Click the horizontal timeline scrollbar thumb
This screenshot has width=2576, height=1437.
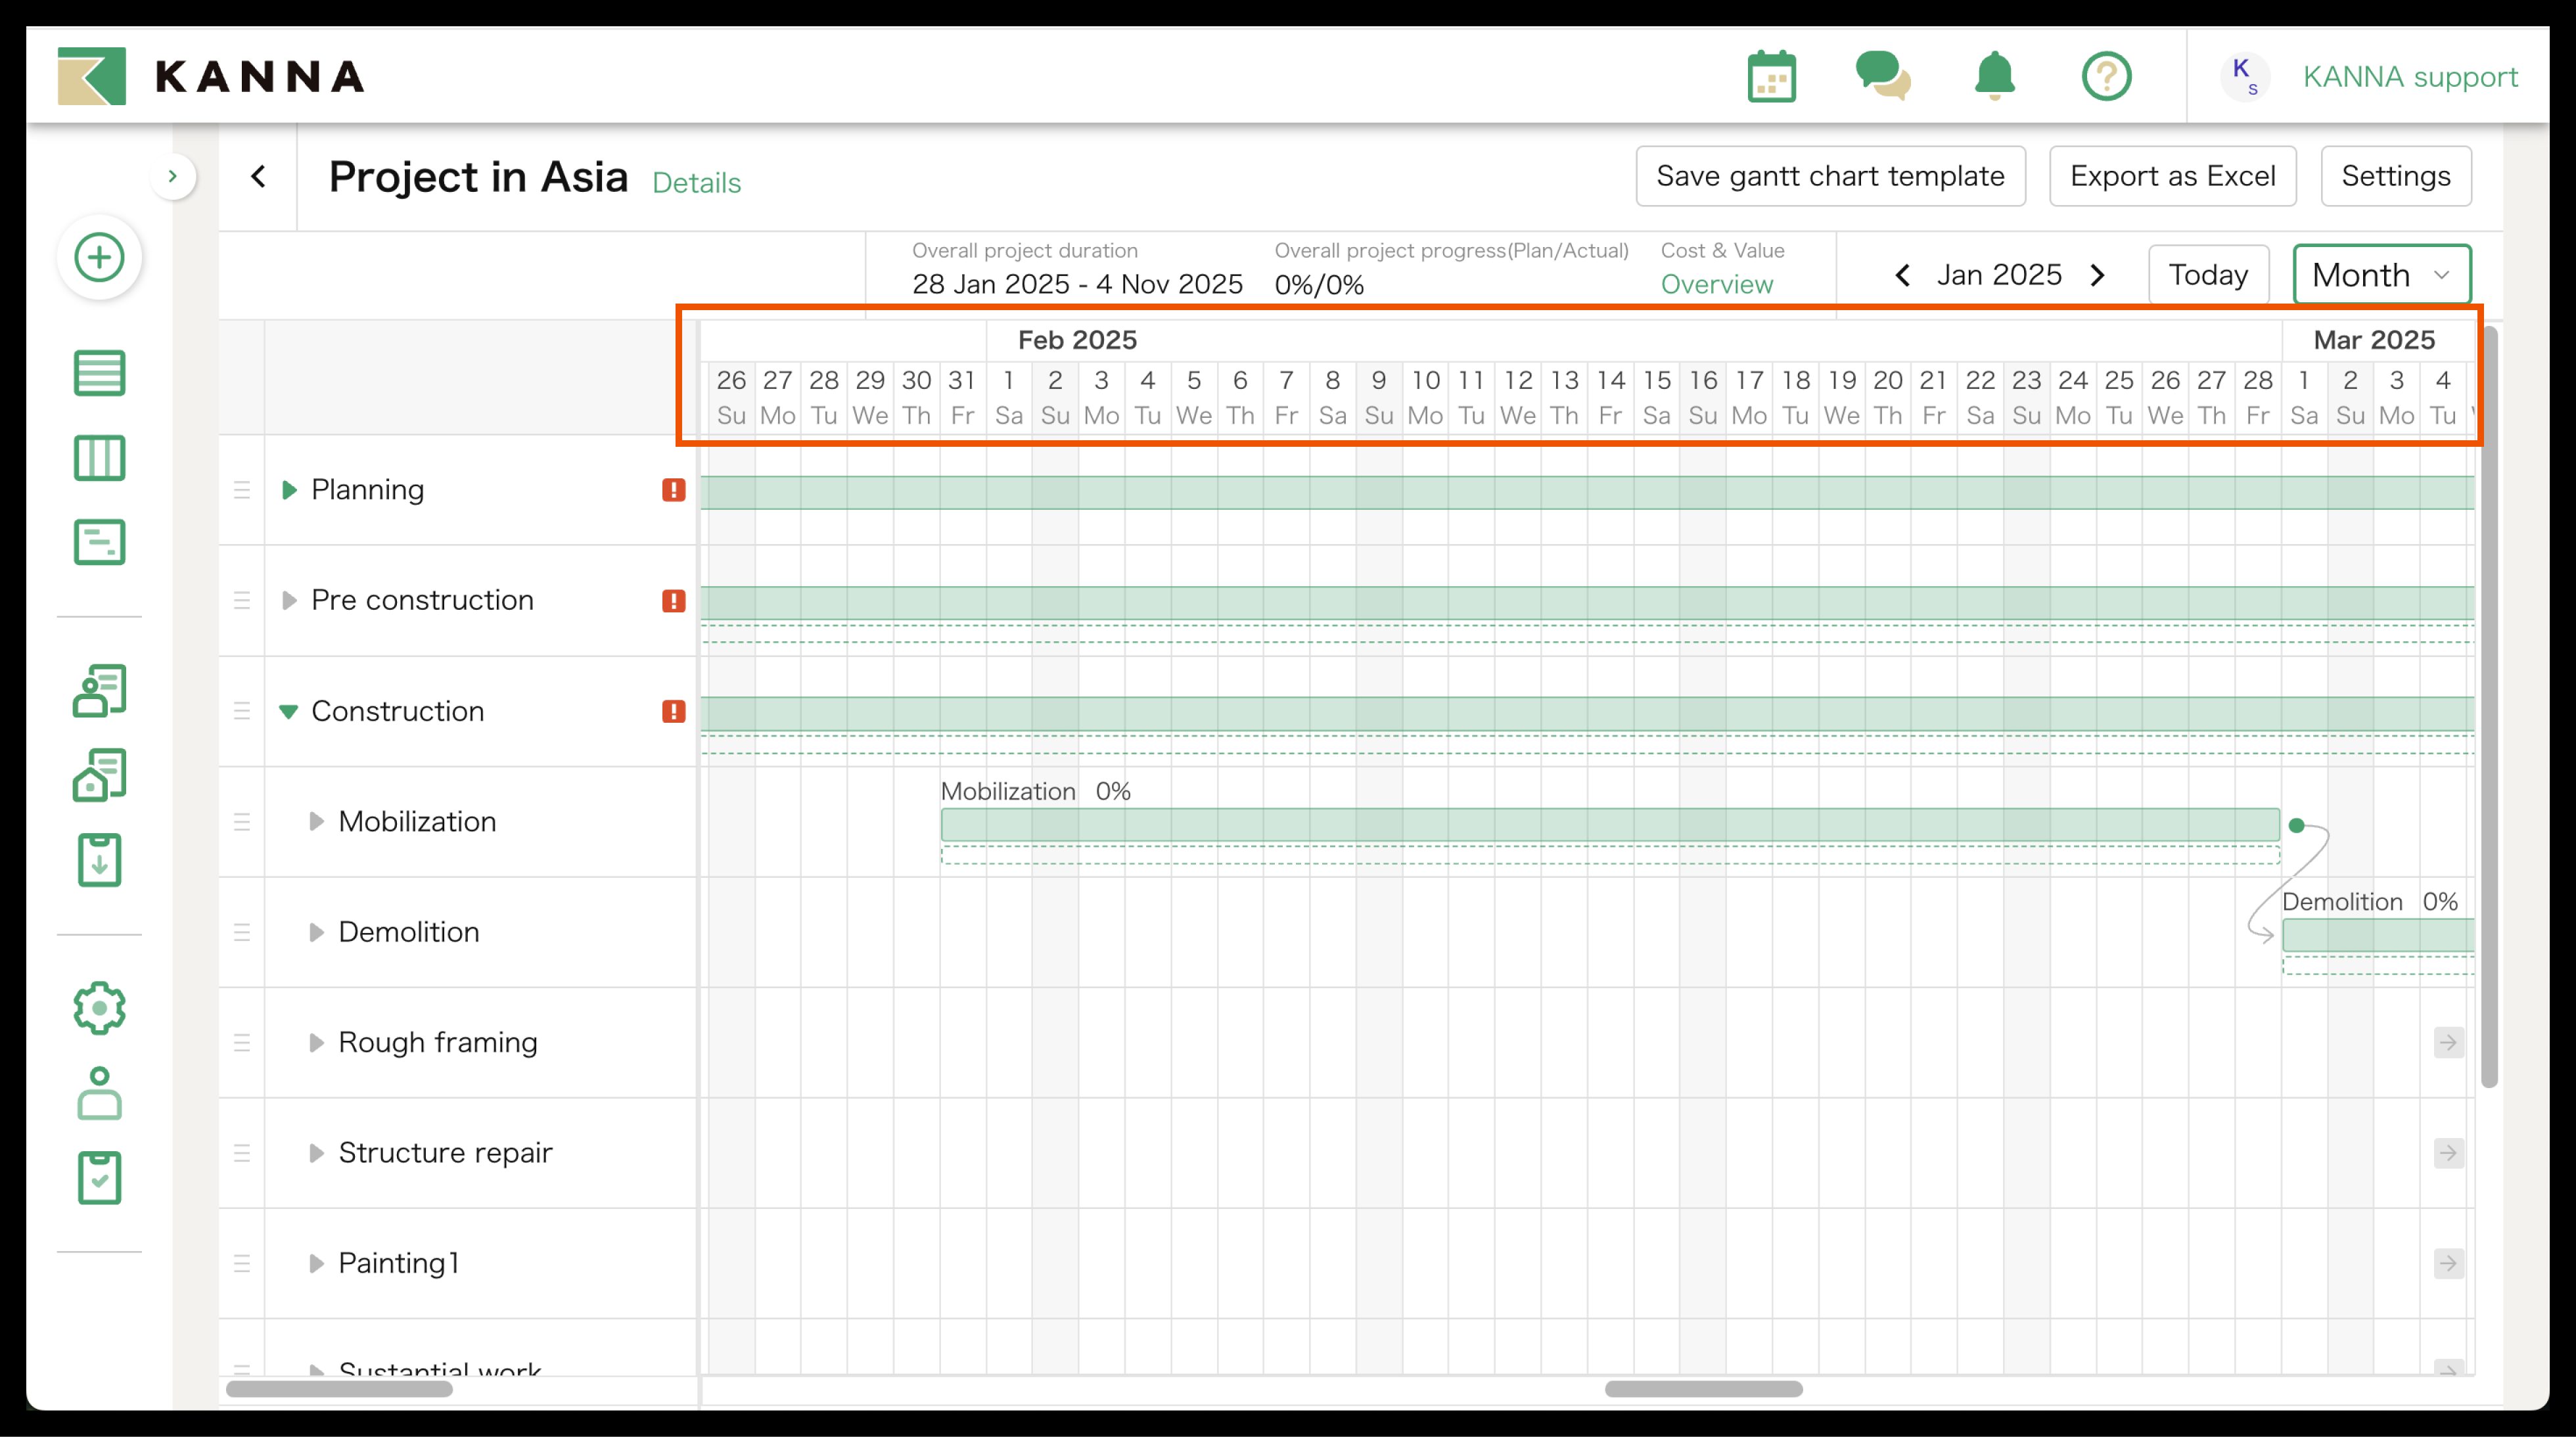pyautogui.click(x=1703, y=1389)
